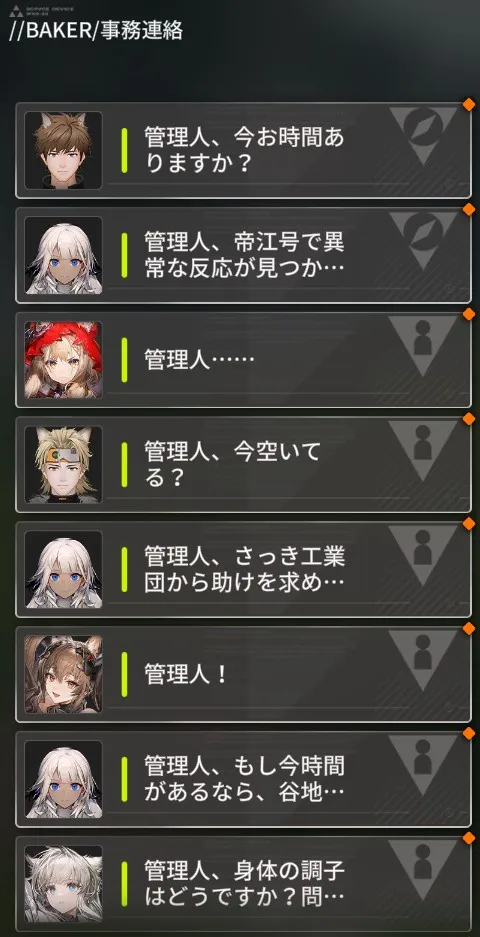Screen dimensions: 480x937
Task: Click person icon on "管理人……" message
Action: [x=423, y=345]
